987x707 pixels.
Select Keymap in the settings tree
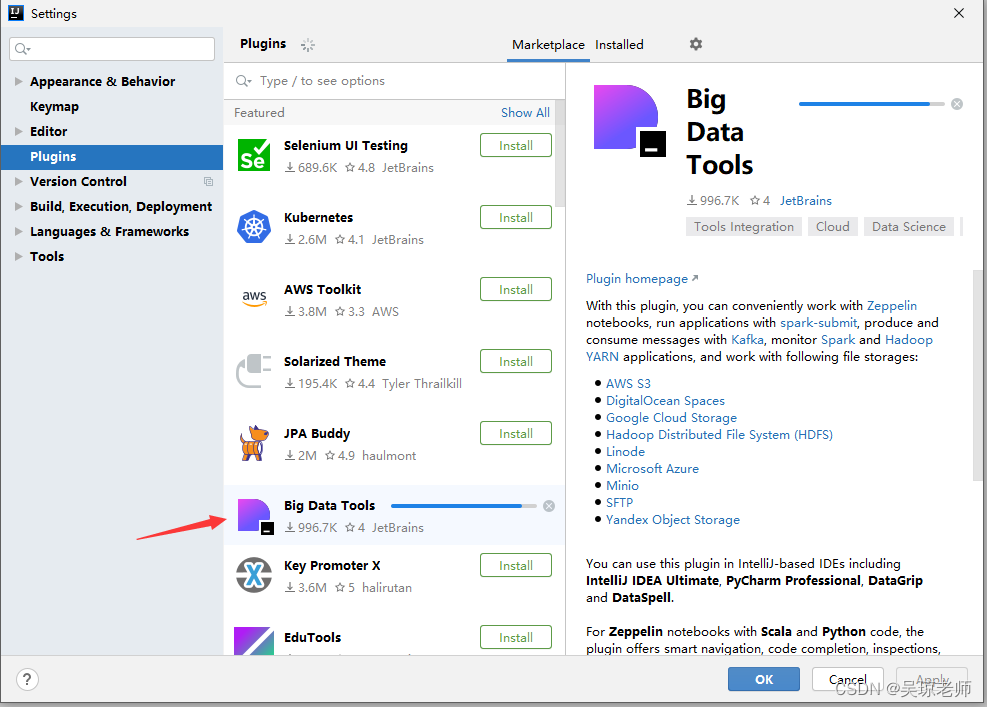pos(54,106)
